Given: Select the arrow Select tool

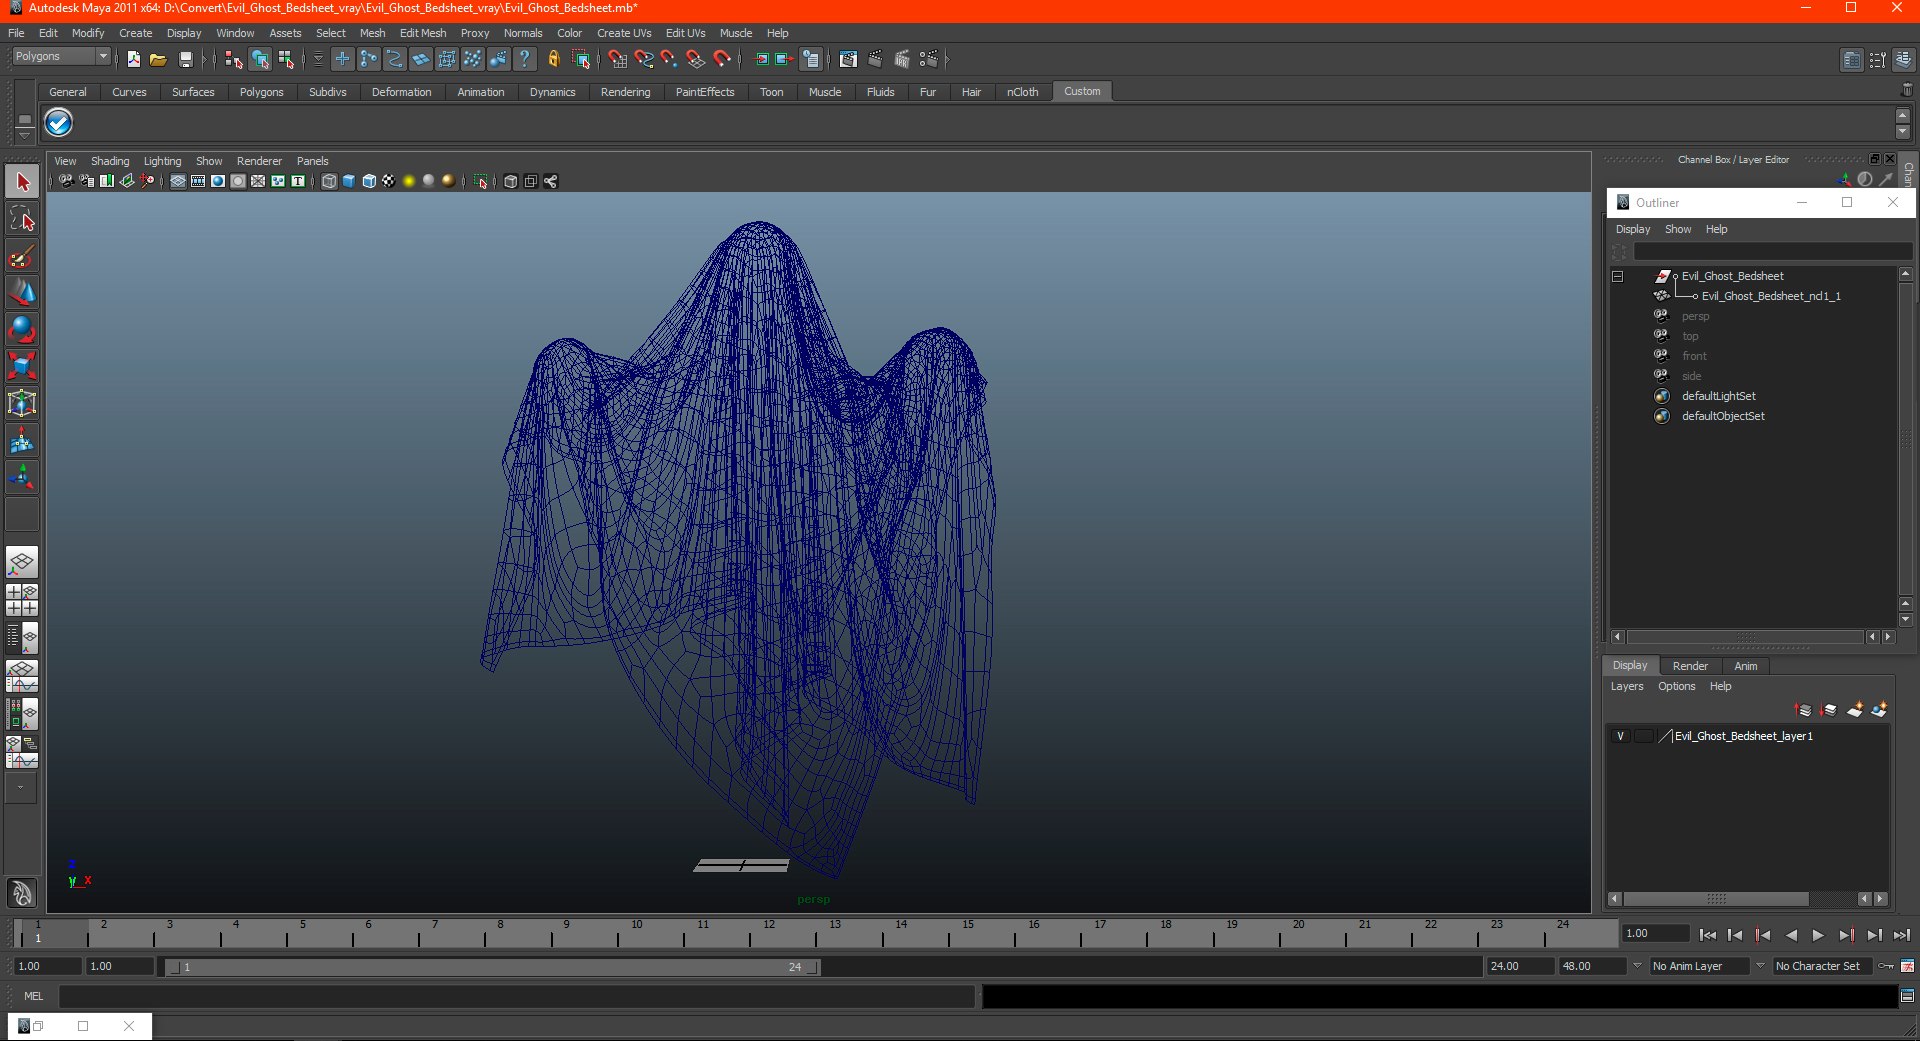Looking at the screenshot, I should tap(22, 182).
